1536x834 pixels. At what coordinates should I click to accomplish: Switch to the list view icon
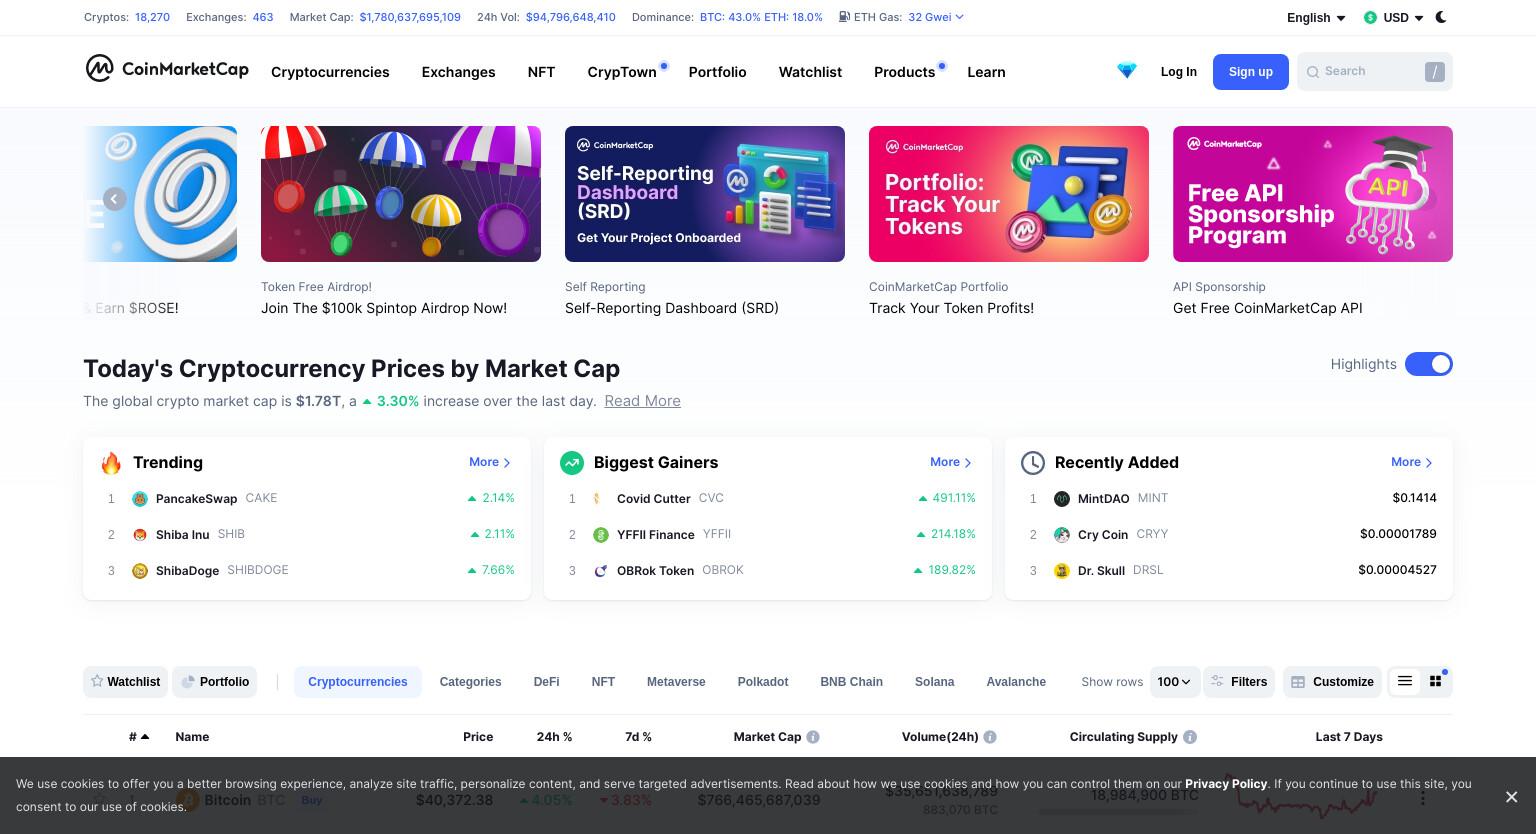pos(1405,681)
